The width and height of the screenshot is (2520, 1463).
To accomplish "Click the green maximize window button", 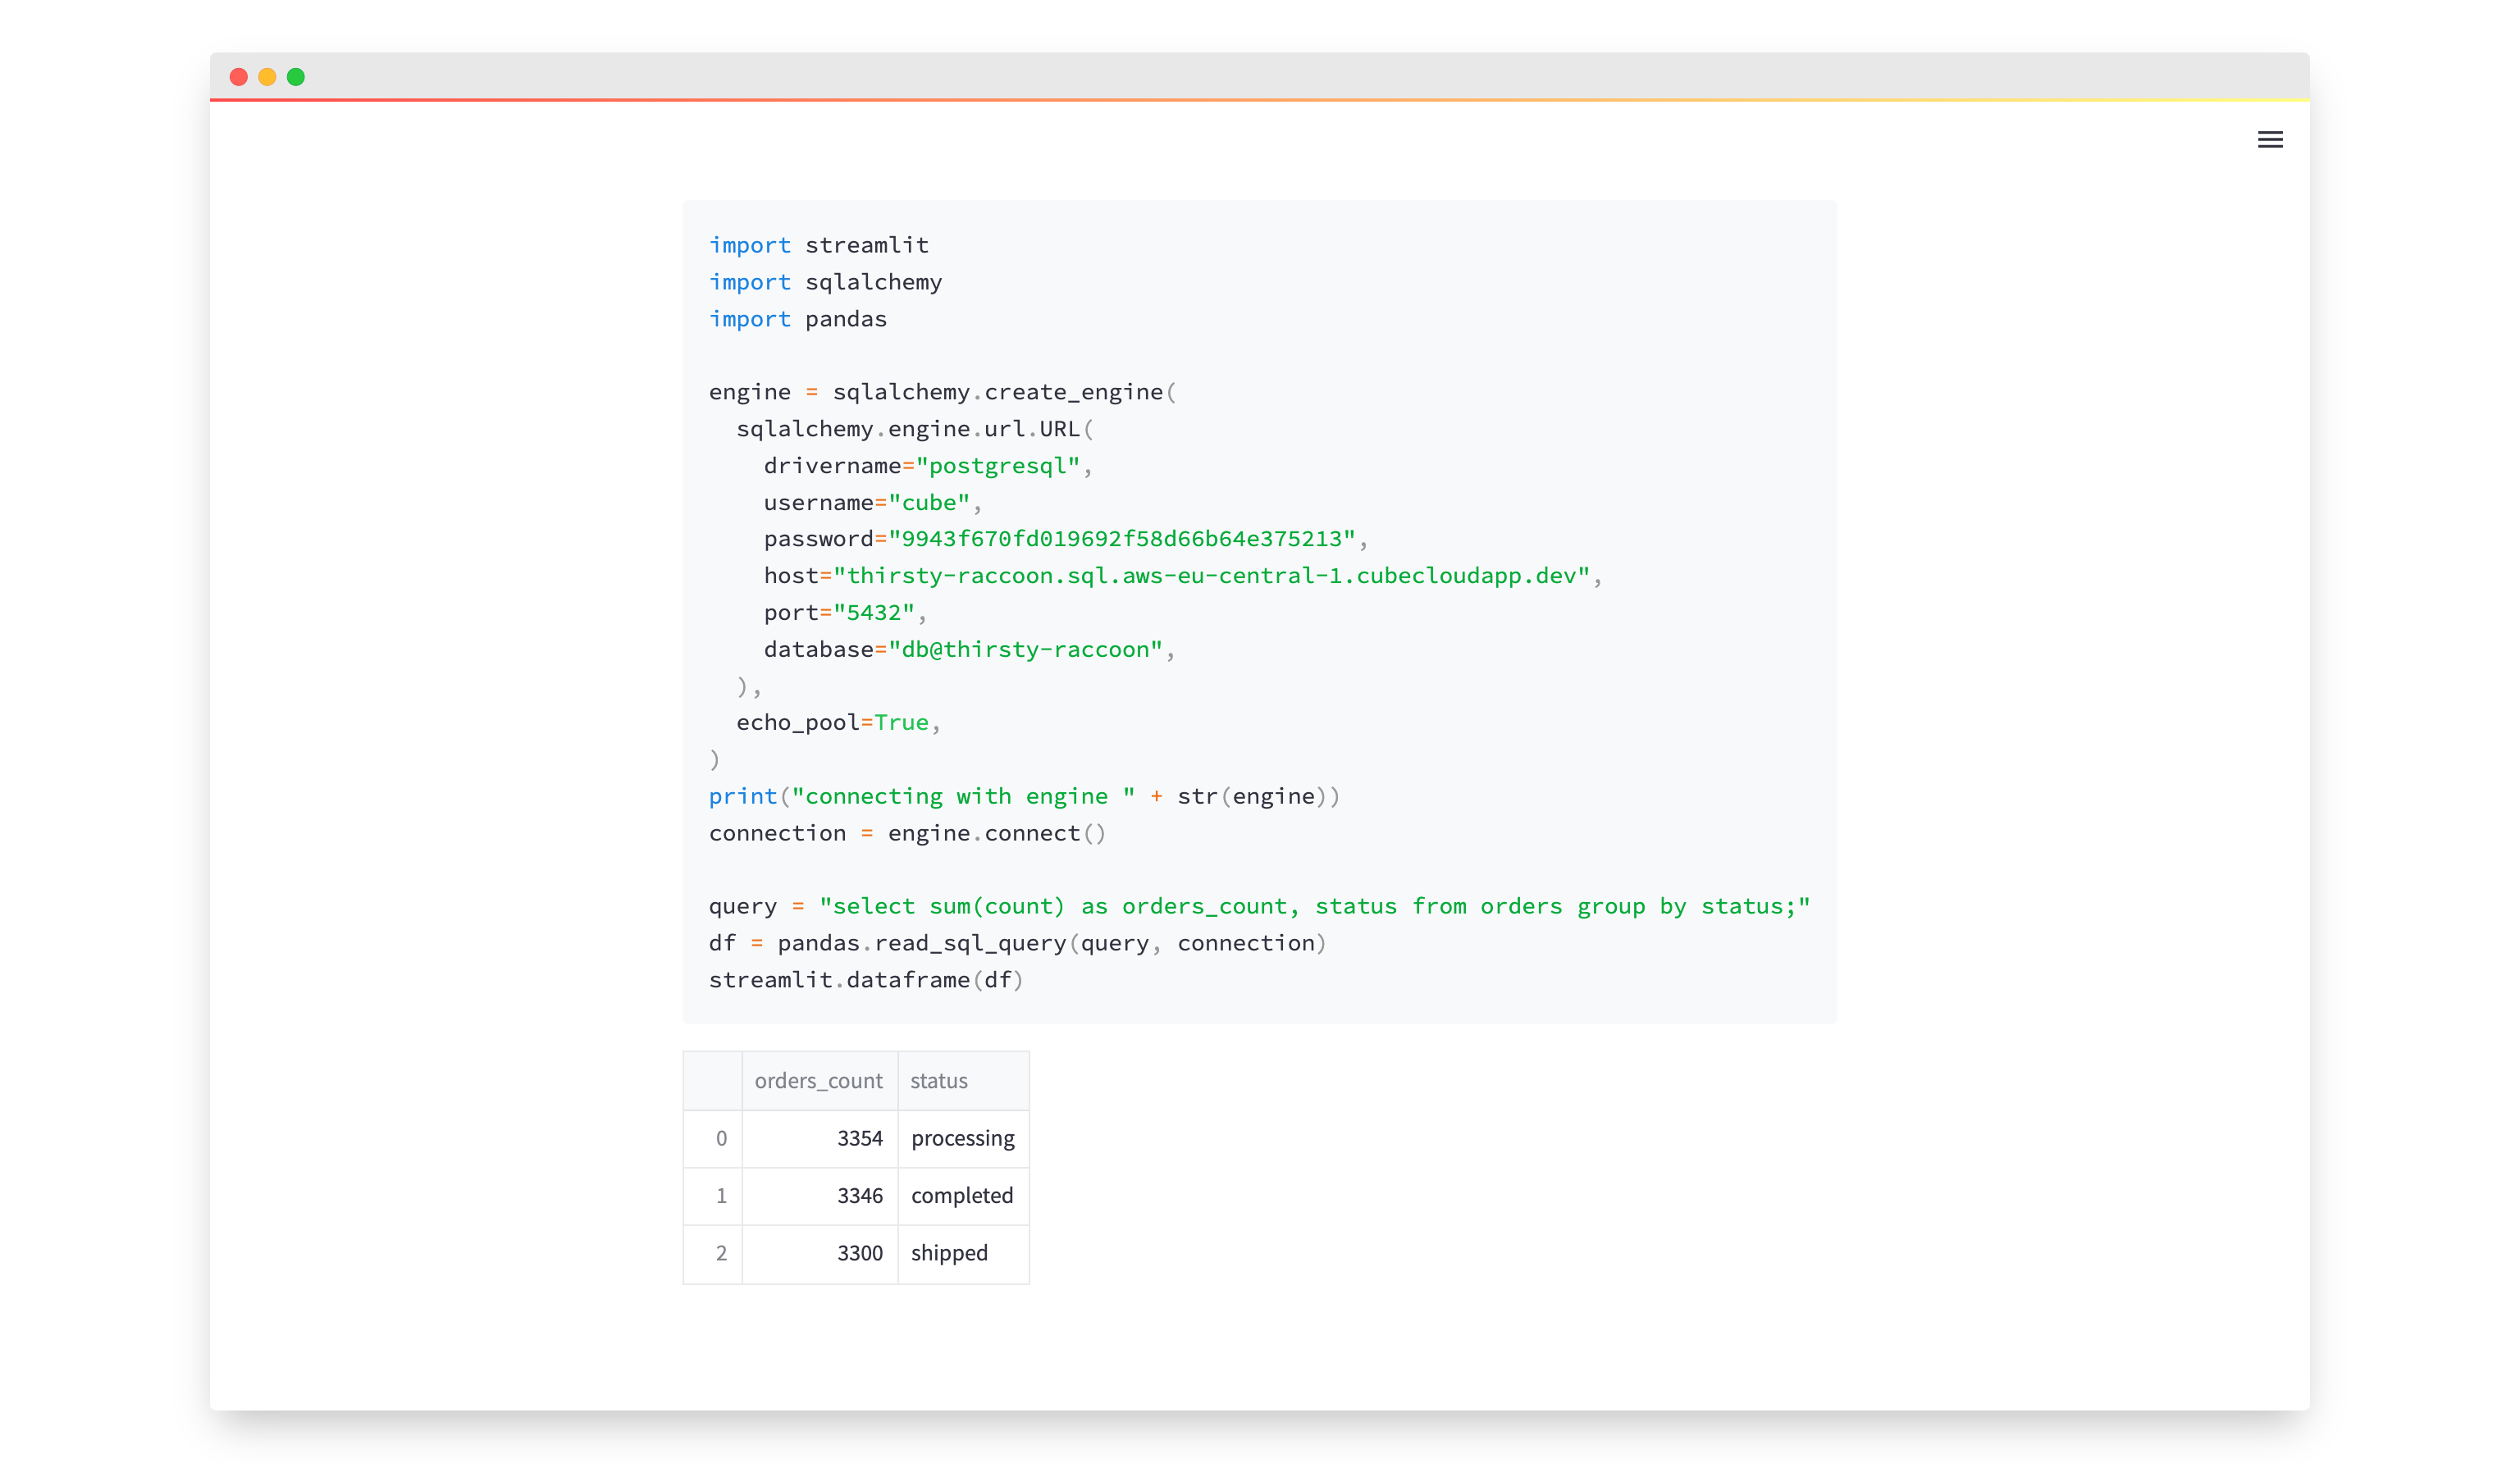I will [296, 77].
